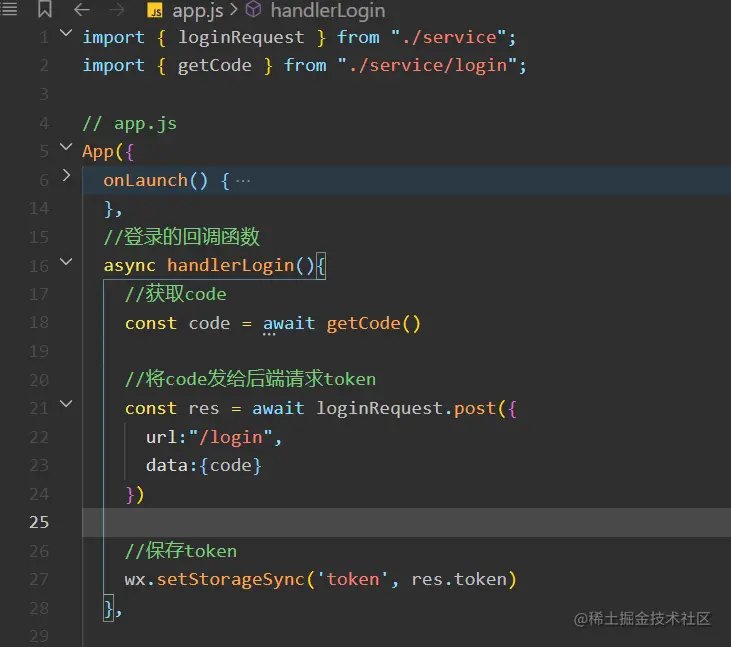Image resolution: width=731 pixels, height=647 pixels.
Task: Click the loginRequest identifier in line 1
Action: pyautogui.click(x=241, y=37)
